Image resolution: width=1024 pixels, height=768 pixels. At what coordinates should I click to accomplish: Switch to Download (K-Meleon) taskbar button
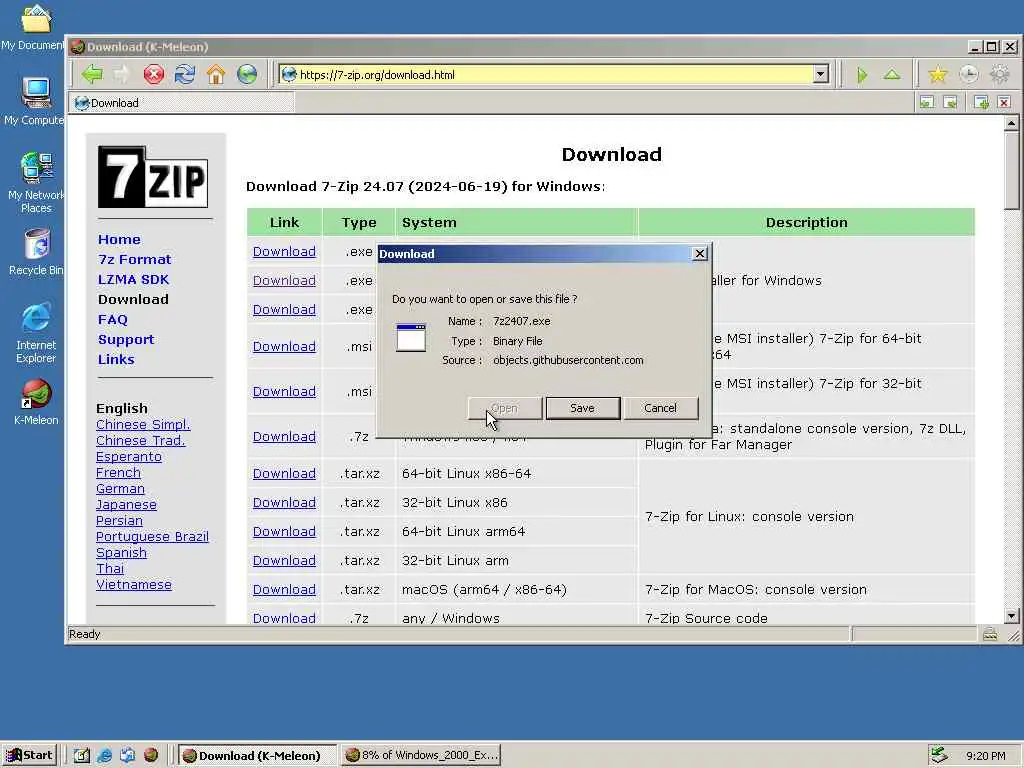click(257, 756)
